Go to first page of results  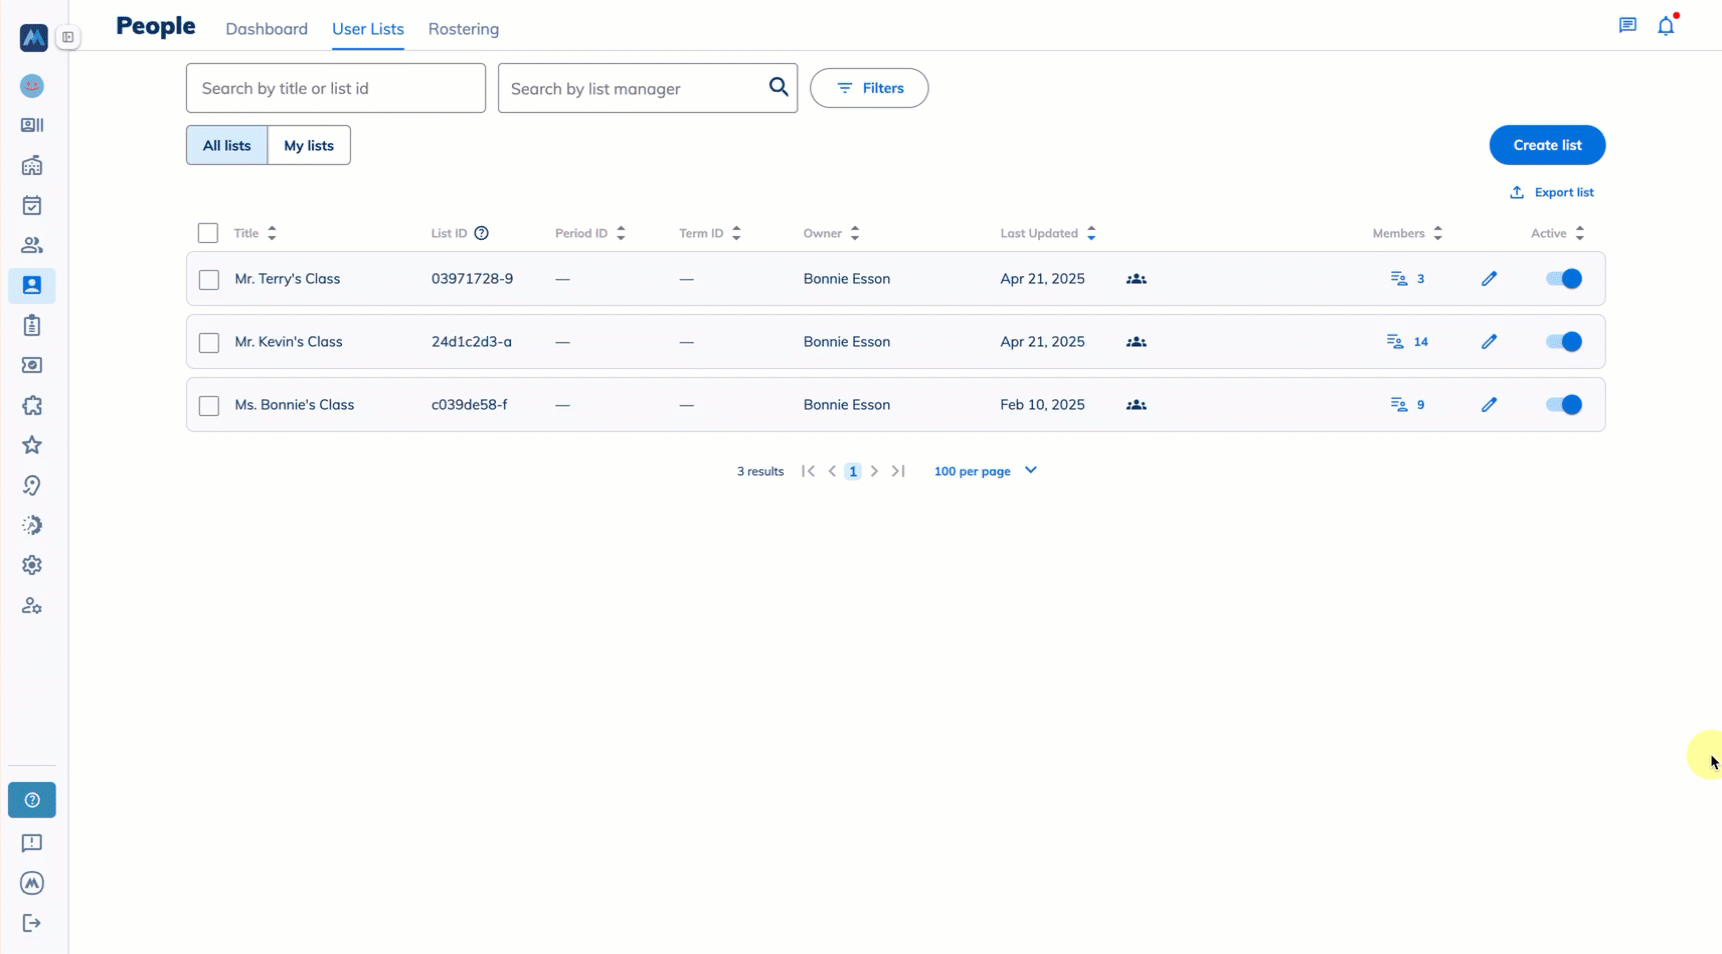[x=808, y=471]
